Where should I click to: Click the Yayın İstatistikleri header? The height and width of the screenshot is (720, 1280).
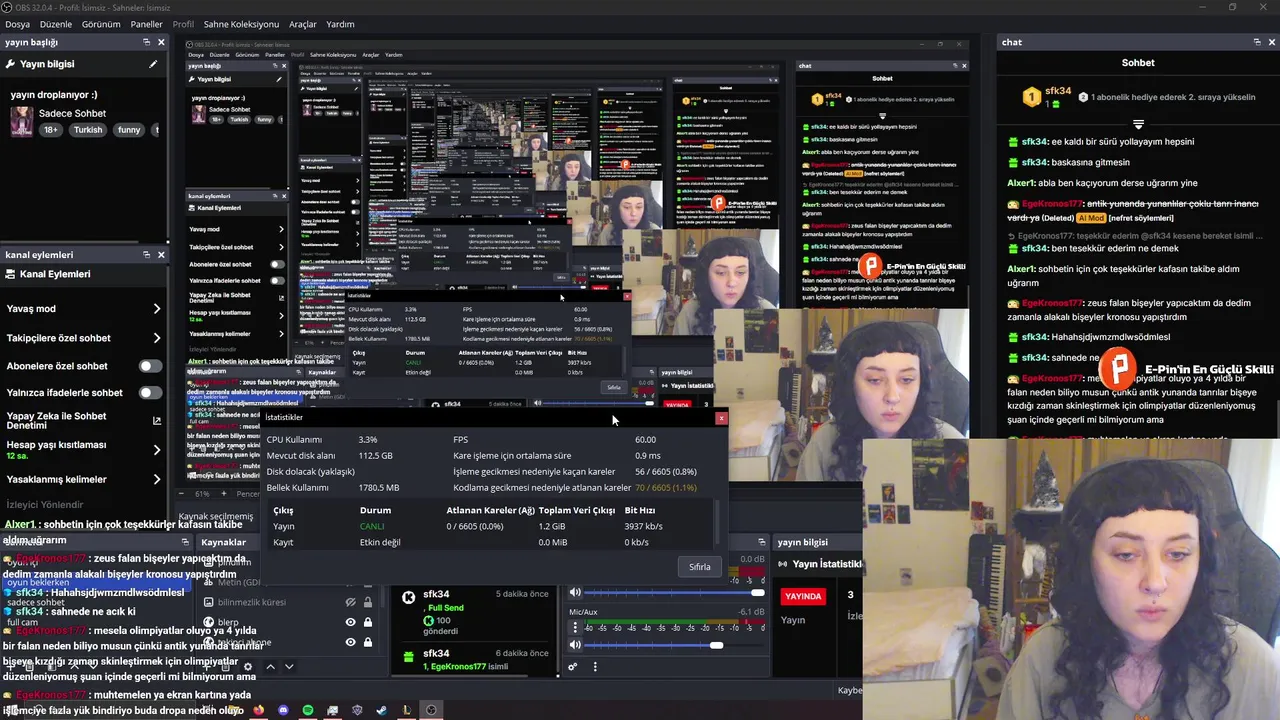[x=820, y=564]
